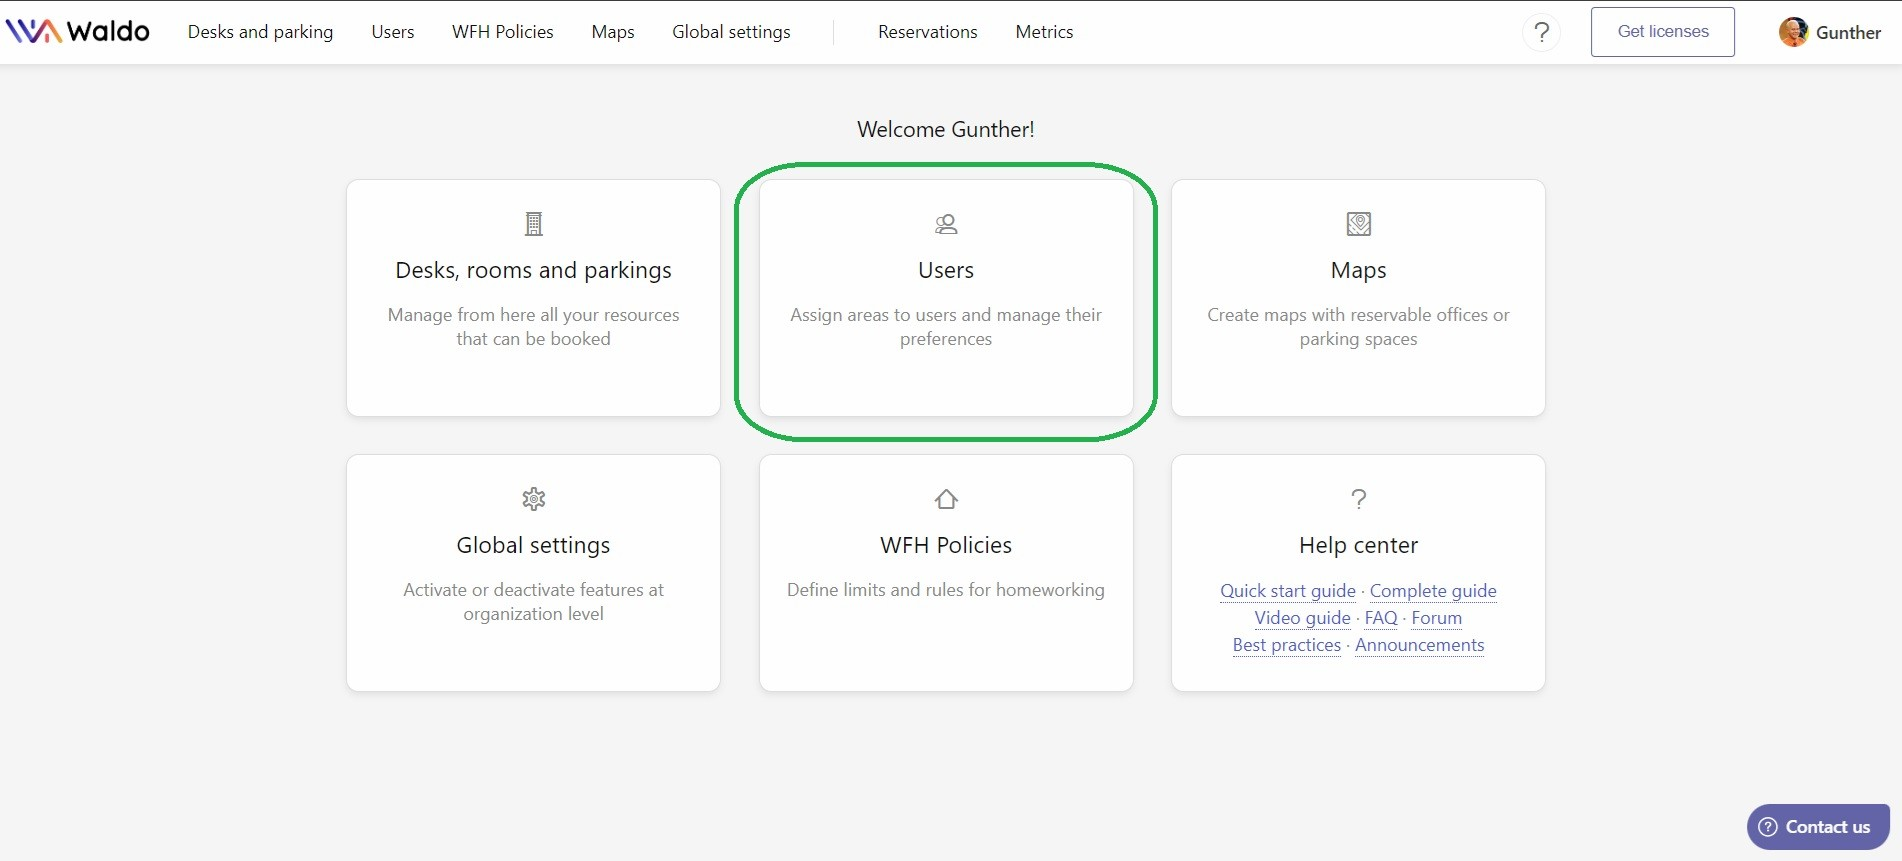Open the Desks, rooms and parkings card title
The image size is (1902, 861).
point(533,271)
